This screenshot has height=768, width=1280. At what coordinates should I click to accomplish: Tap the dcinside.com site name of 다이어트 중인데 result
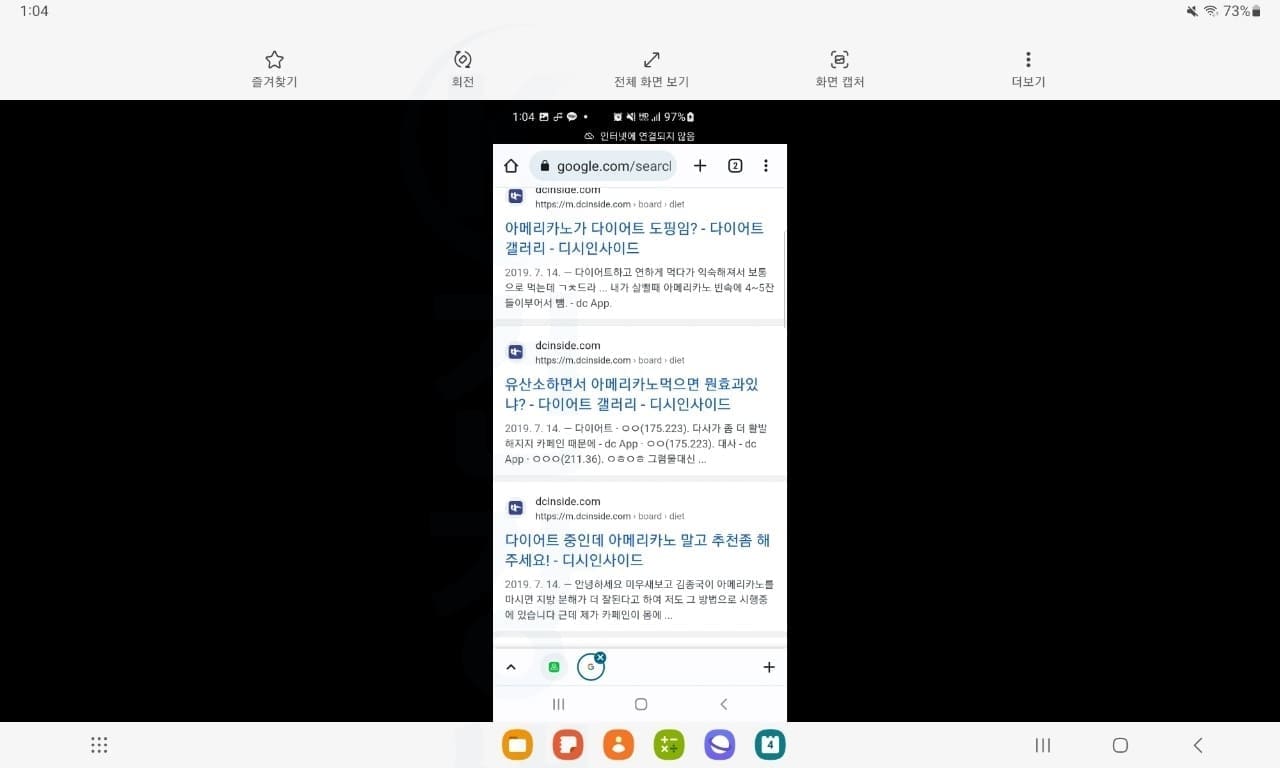tap(568, 502)
